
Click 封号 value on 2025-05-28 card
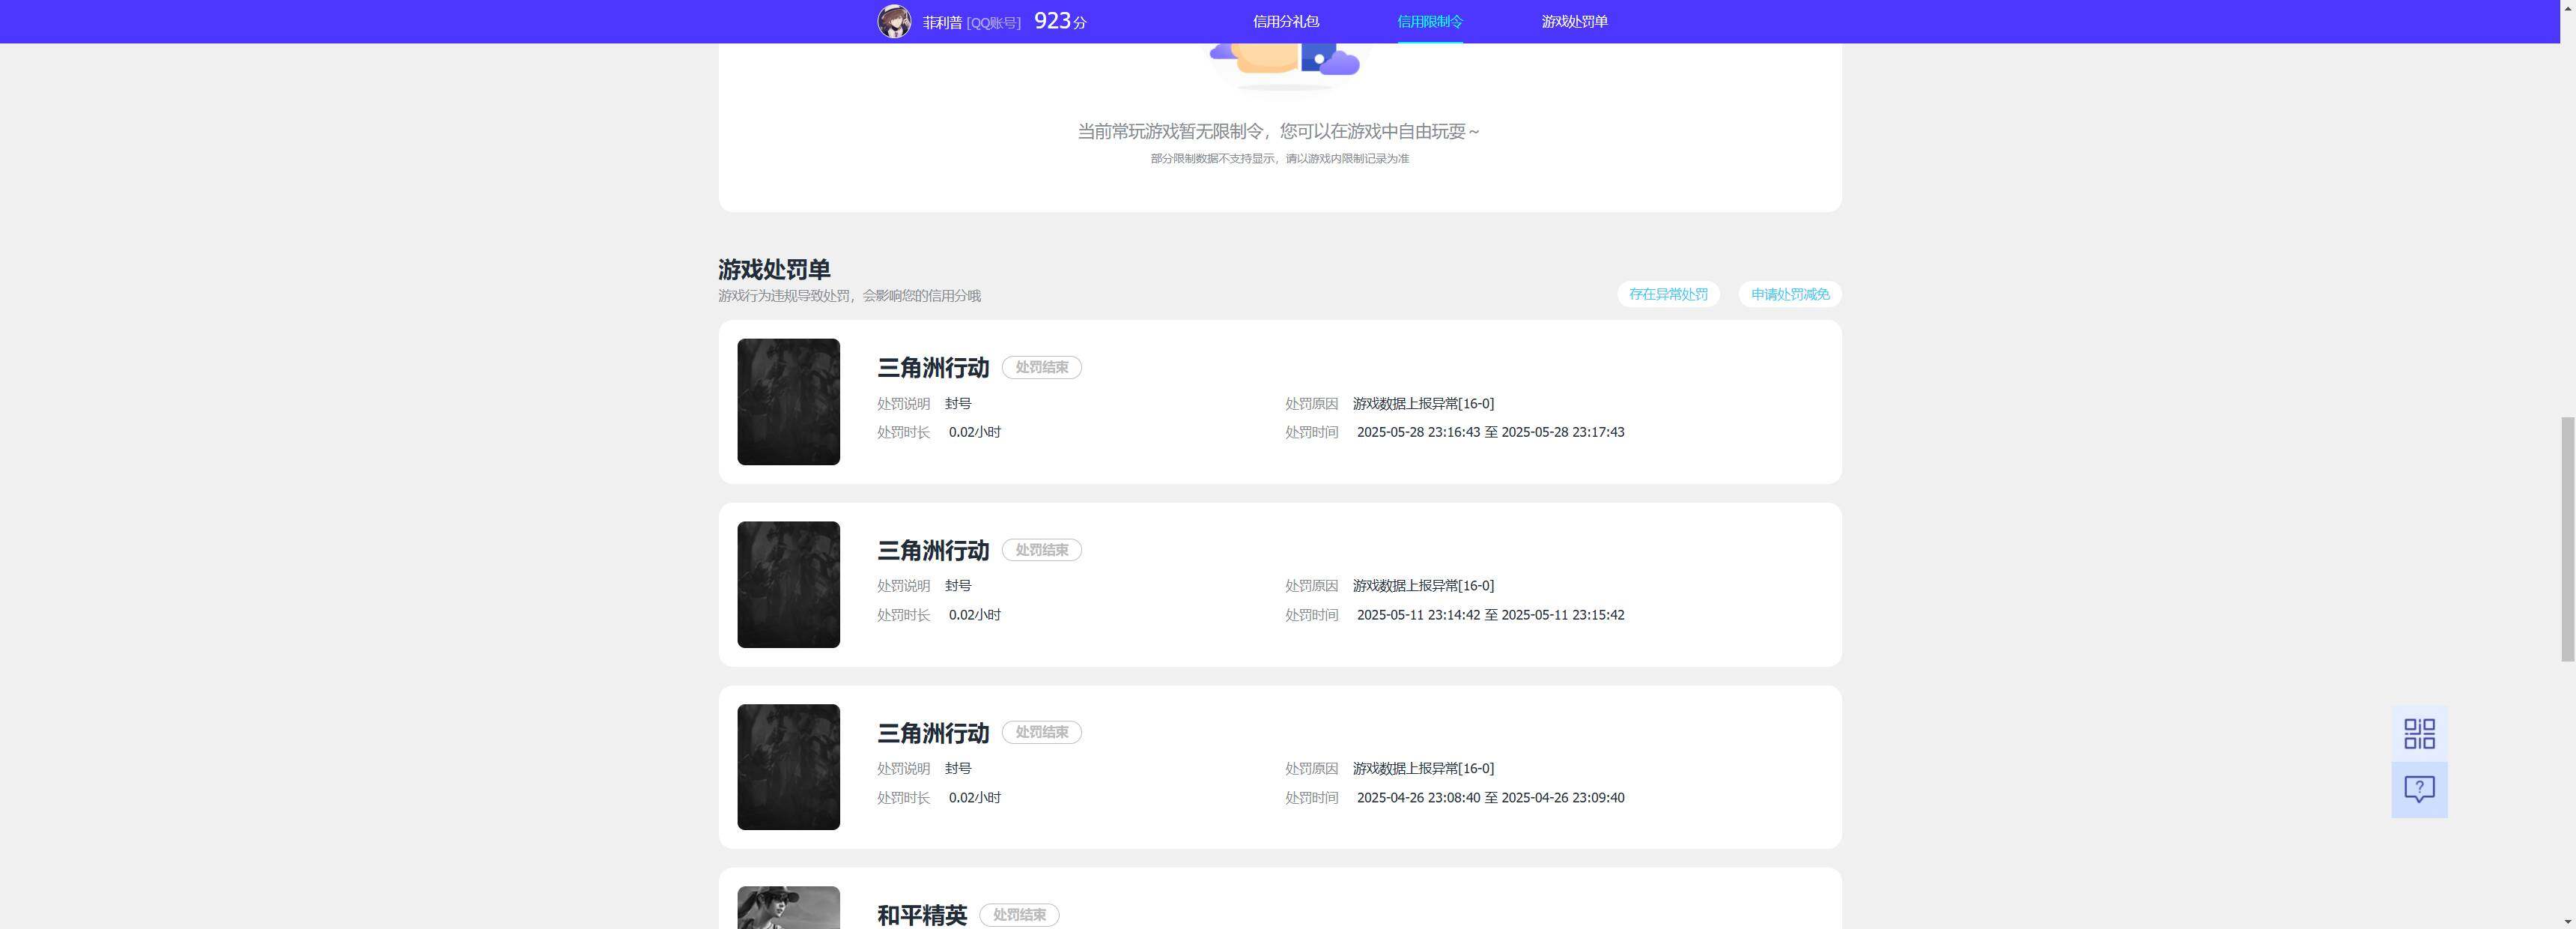pos(958,403)
